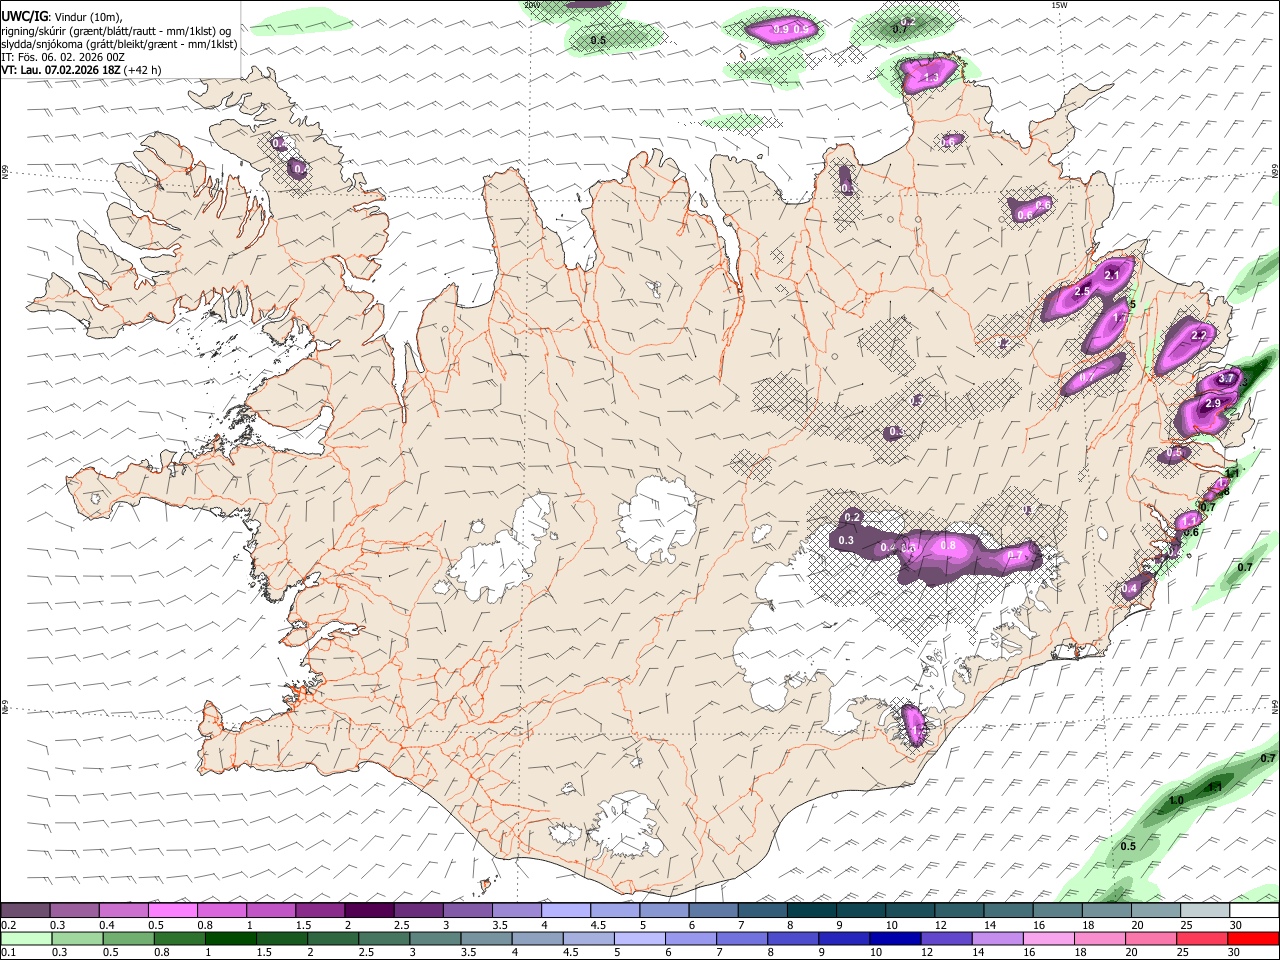Click the 'VT: Lau. 07.02.2026 18Z' valid time
Image resolution: width=1280 pixels, height=960 pixels.
coord(60,70)
